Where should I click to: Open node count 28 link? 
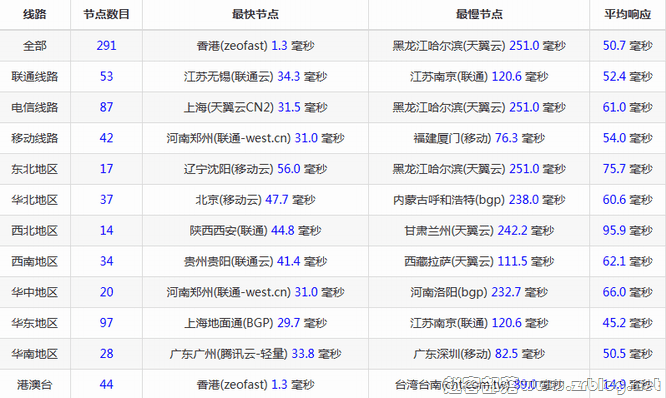[106, 354]
